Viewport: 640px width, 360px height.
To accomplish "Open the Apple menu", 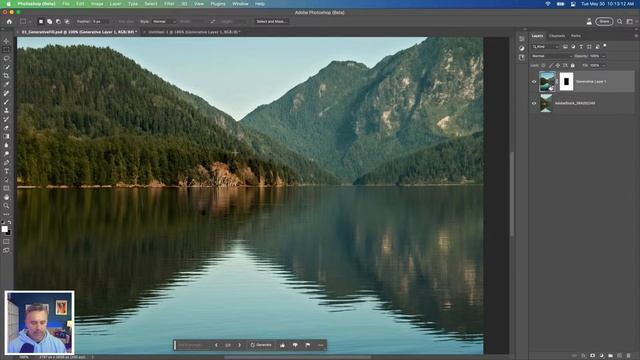I will pos(8,4).
